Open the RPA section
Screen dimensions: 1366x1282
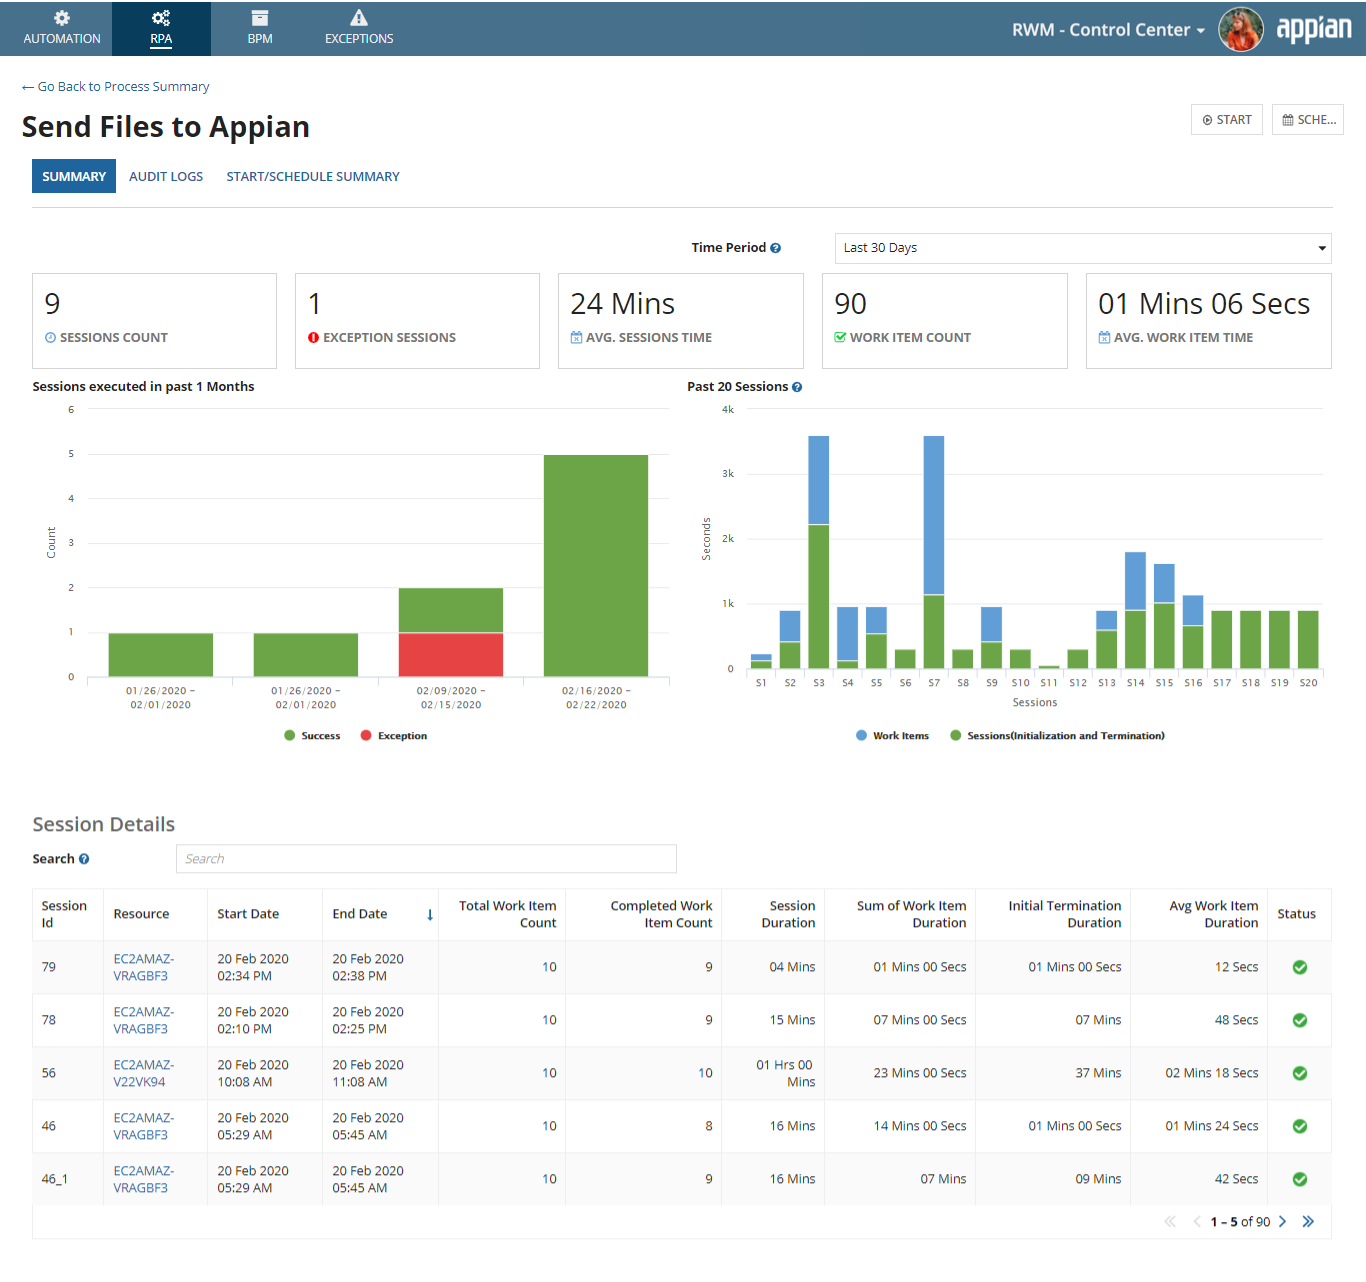(161, 28)
